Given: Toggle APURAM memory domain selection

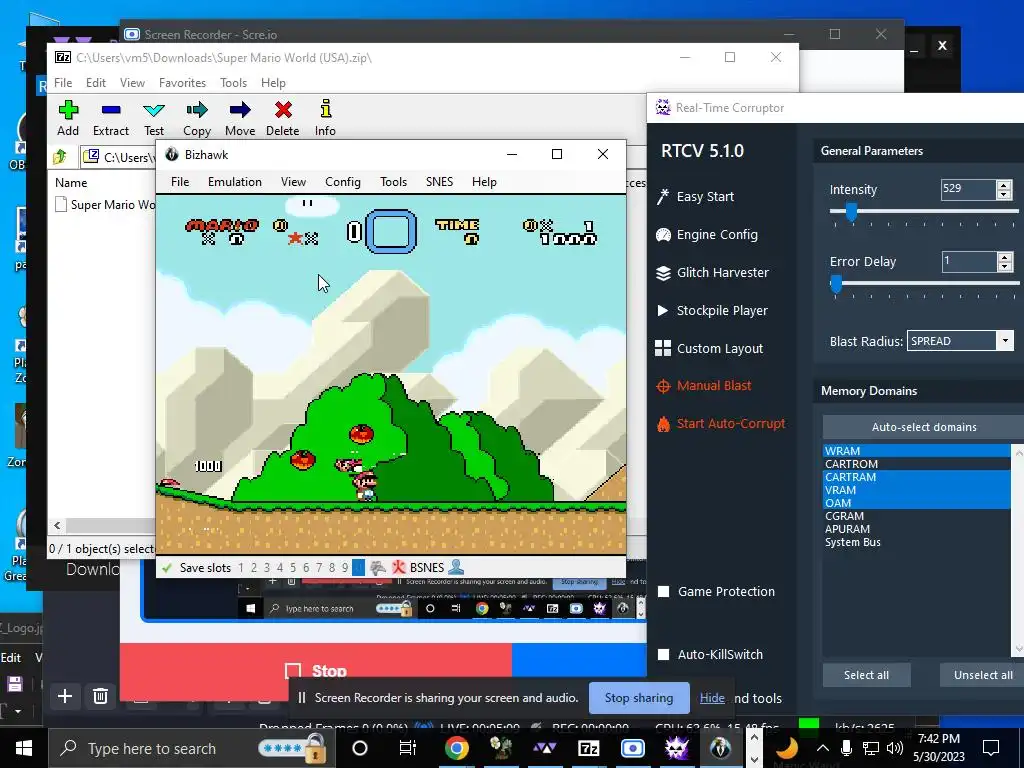Looking at the screenshot, I should point(916,530).
